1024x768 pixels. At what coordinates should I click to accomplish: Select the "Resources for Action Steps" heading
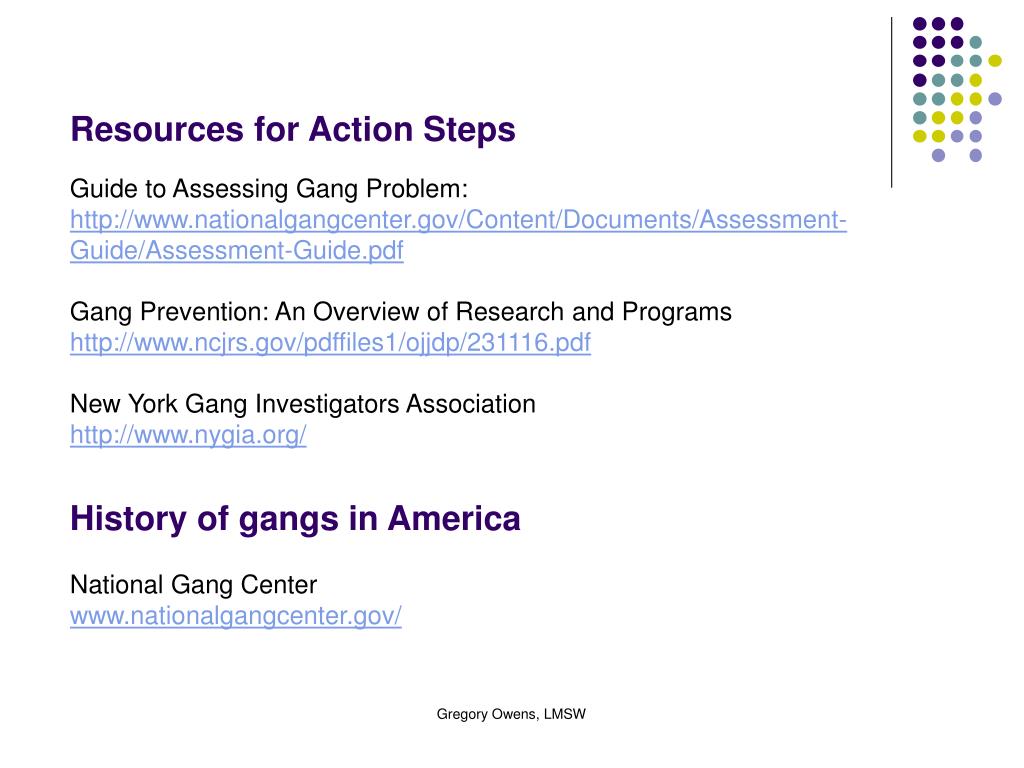pyautogui.click(x=293, y=129)
